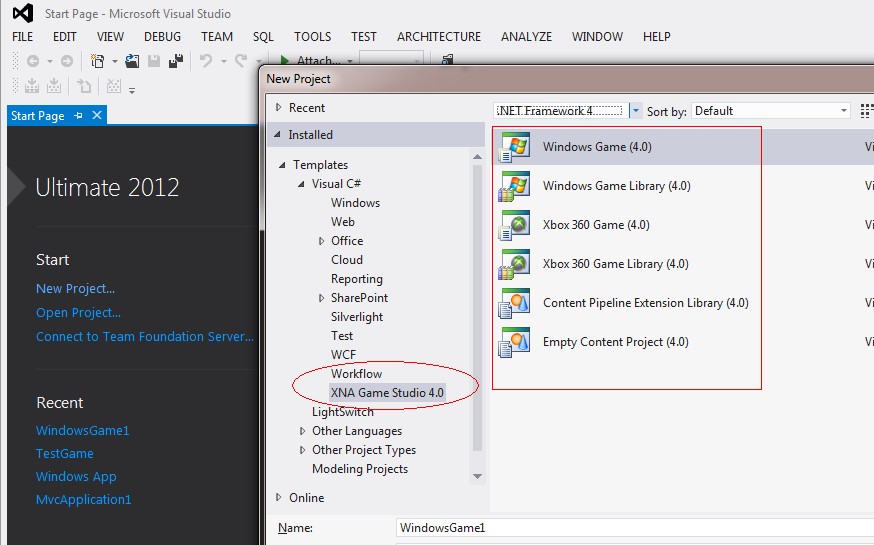Click second download-style icon on second toolbar row

pos(54,85)
